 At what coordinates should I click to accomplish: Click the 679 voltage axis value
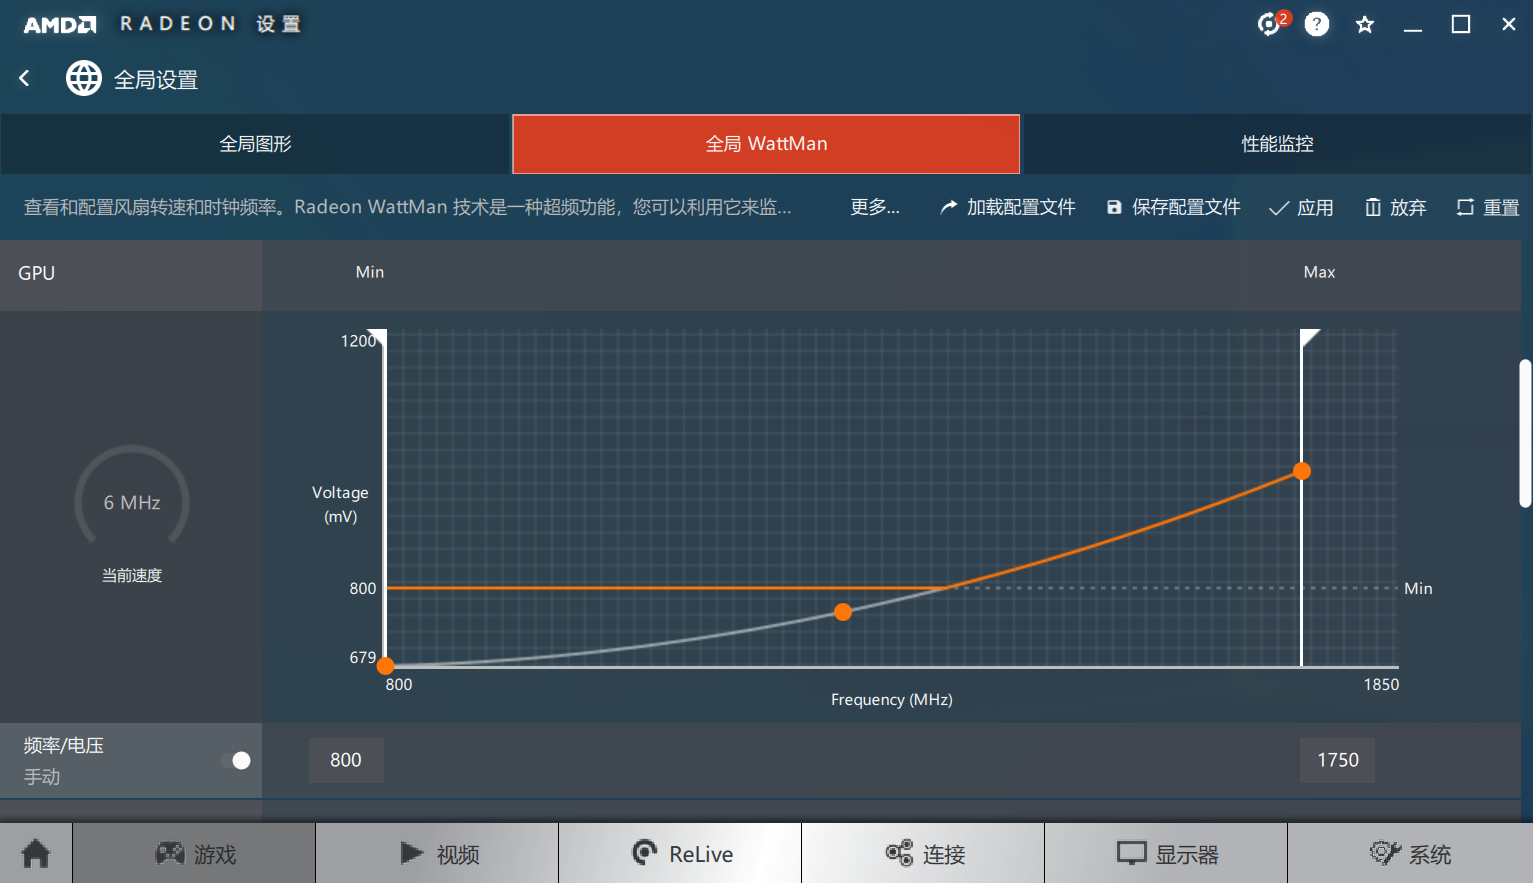(x=363, y=657)
